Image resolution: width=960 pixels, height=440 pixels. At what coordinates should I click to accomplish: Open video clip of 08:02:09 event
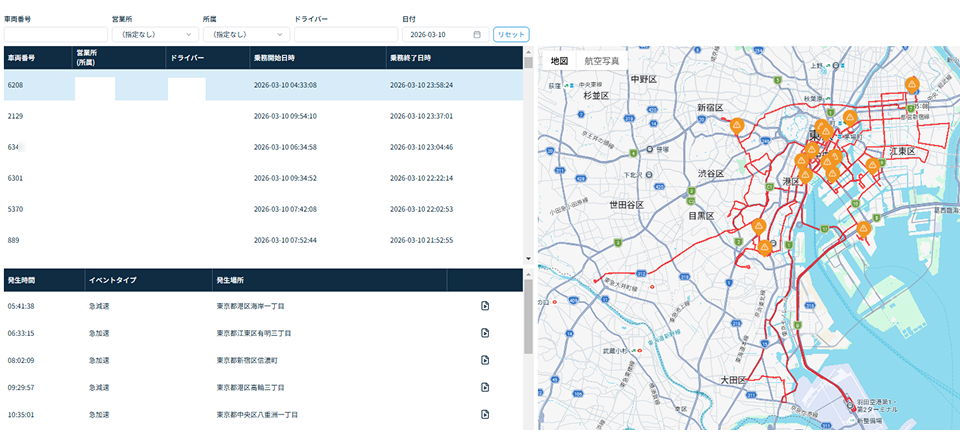[x=485, y=360]
